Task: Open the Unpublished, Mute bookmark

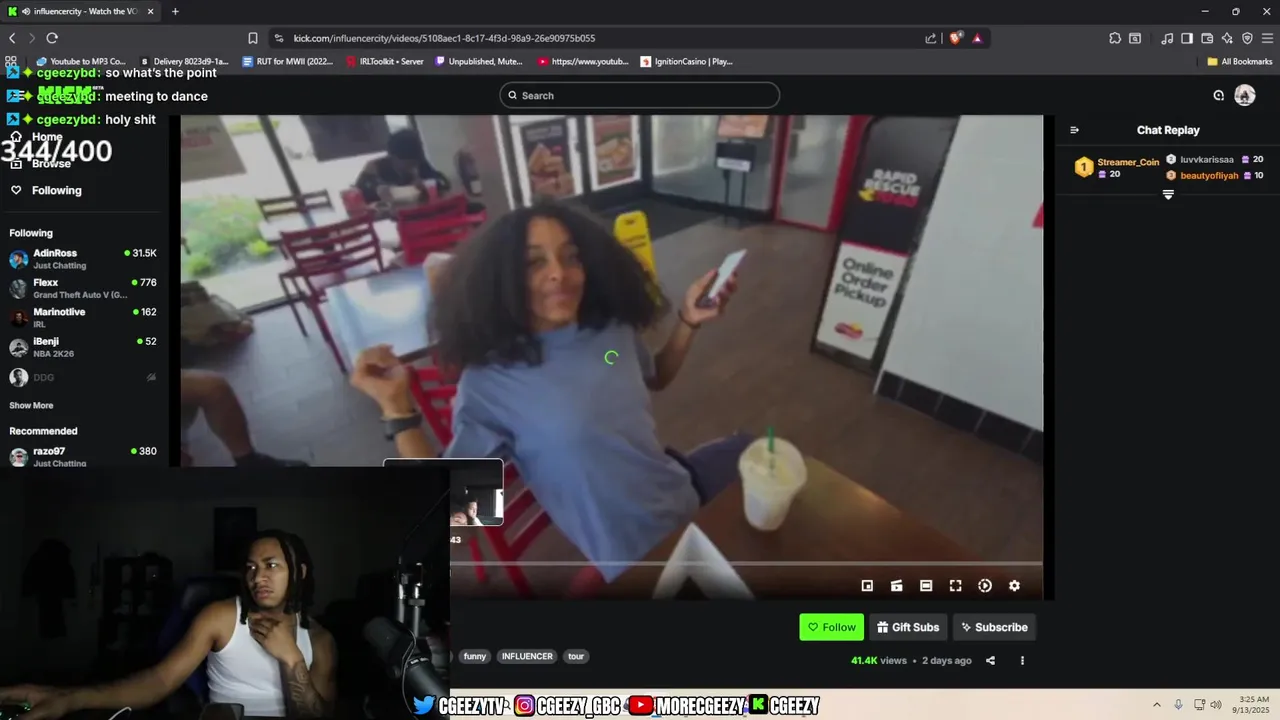Action: [478, 61]
